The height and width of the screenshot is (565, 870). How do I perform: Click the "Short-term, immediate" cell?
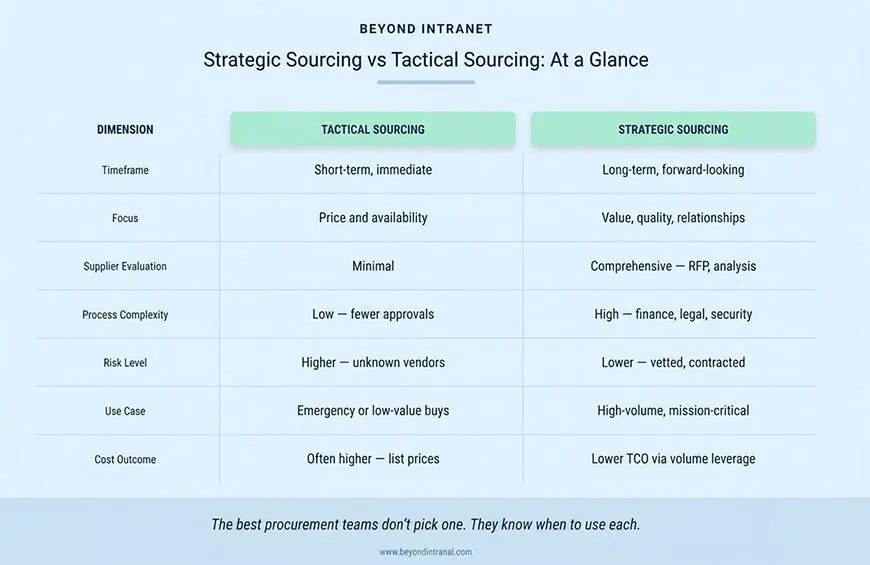coord(373,170)
